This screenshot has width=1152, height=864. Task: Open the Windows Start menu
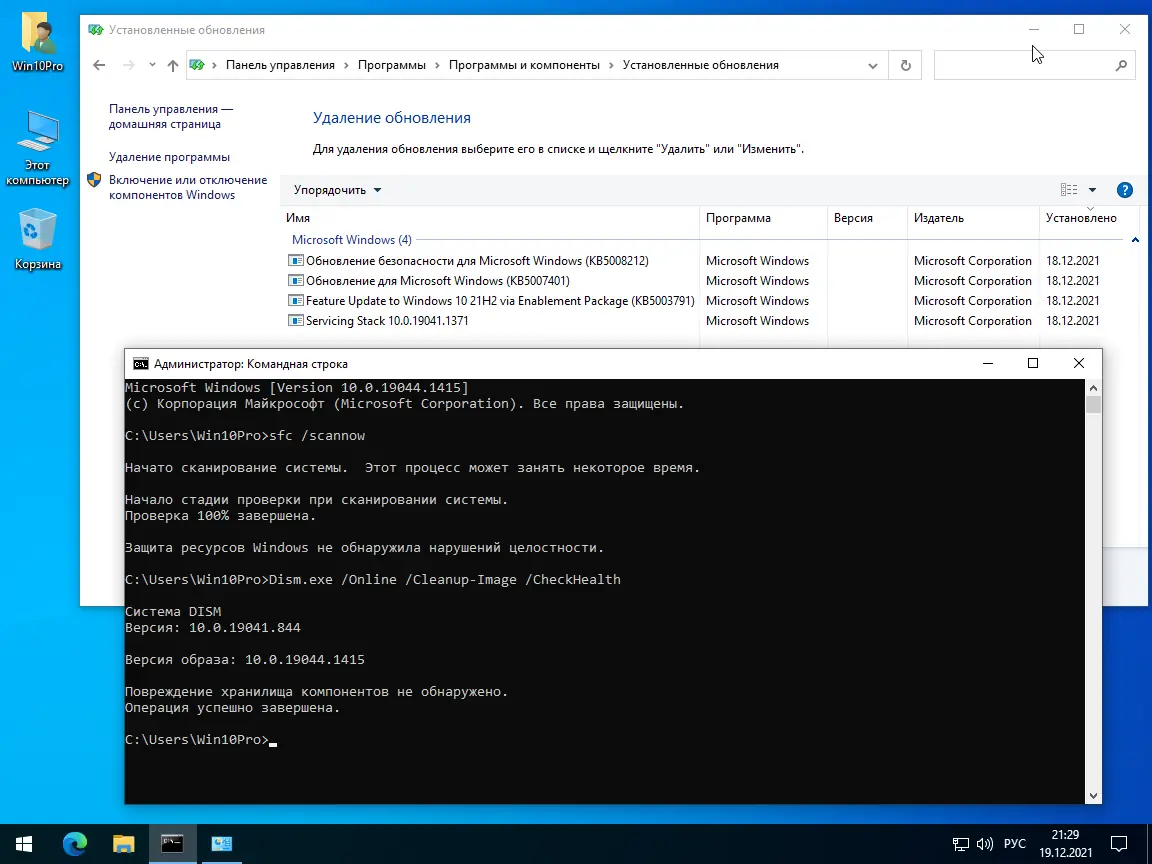click(x=24, y=844)
